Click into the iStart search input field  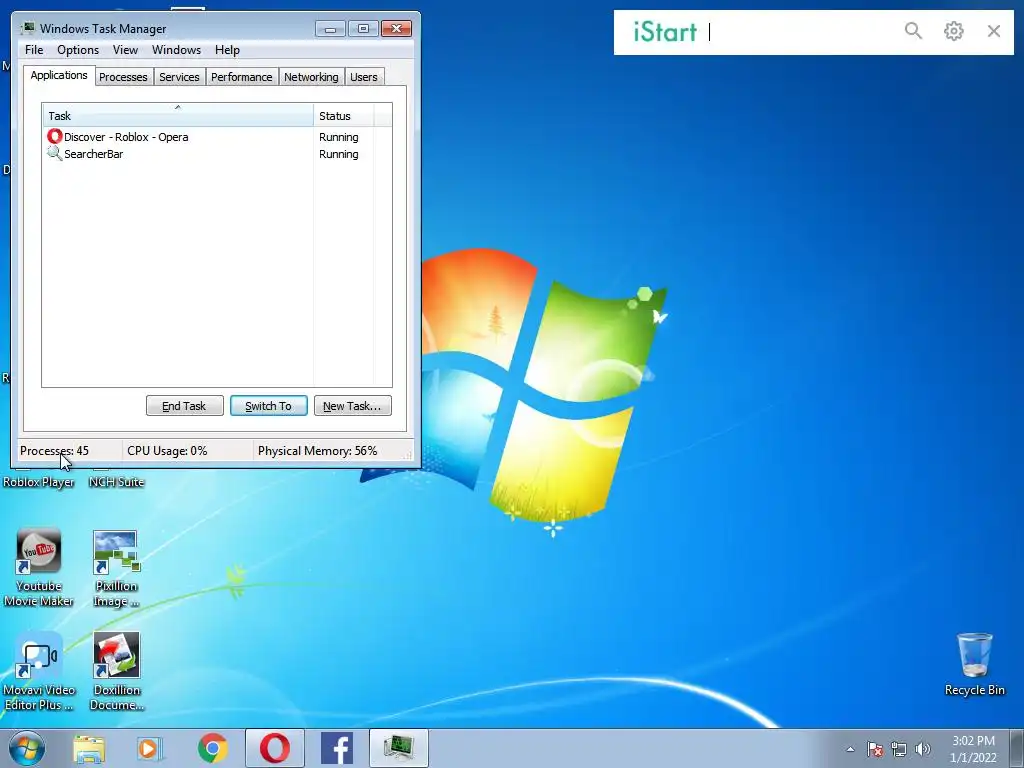click(802, 31)
